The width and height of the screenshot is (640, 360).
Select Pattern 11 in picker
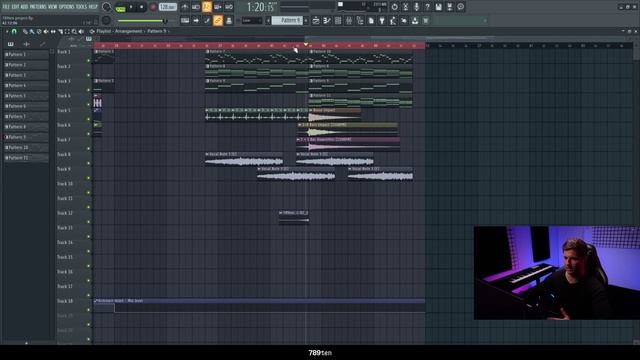(26, 158)
